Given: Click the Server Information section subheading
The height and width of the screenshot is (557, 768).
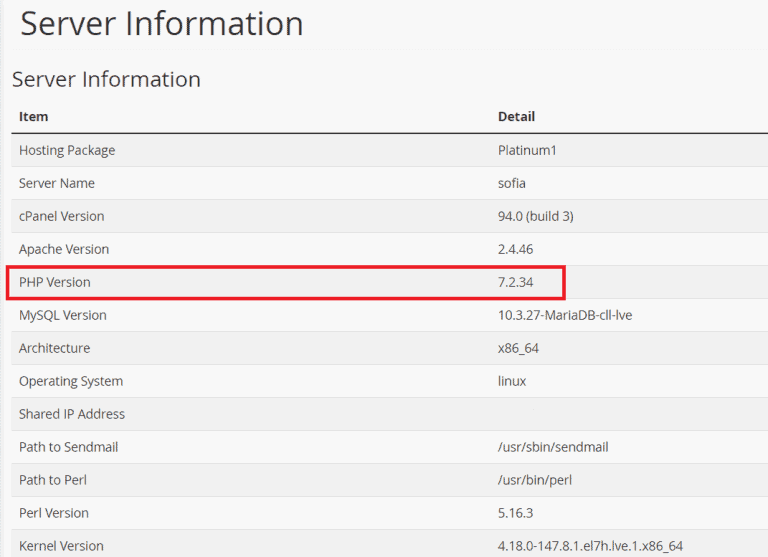Looking at the screenshot, I should click(106, 79).
